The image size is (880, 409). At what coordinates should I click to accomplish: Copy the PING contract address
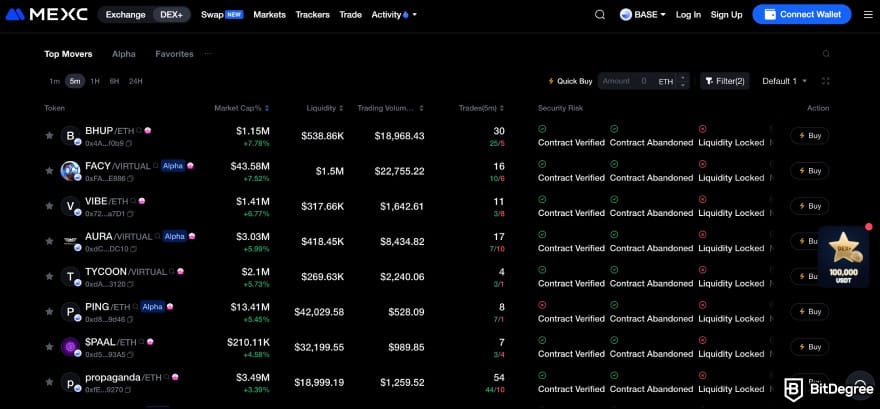click(x=130, y=319)
